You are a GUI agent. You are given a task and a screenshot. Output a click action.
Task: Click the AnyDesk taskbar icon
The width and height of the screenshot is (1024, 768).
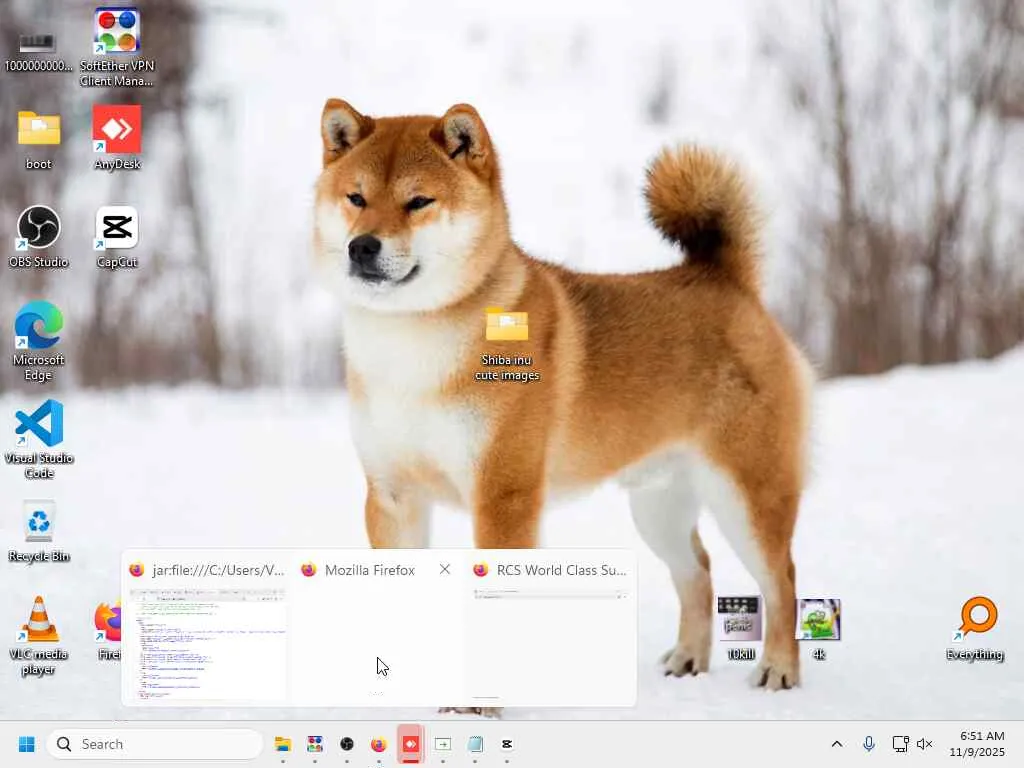411,744
